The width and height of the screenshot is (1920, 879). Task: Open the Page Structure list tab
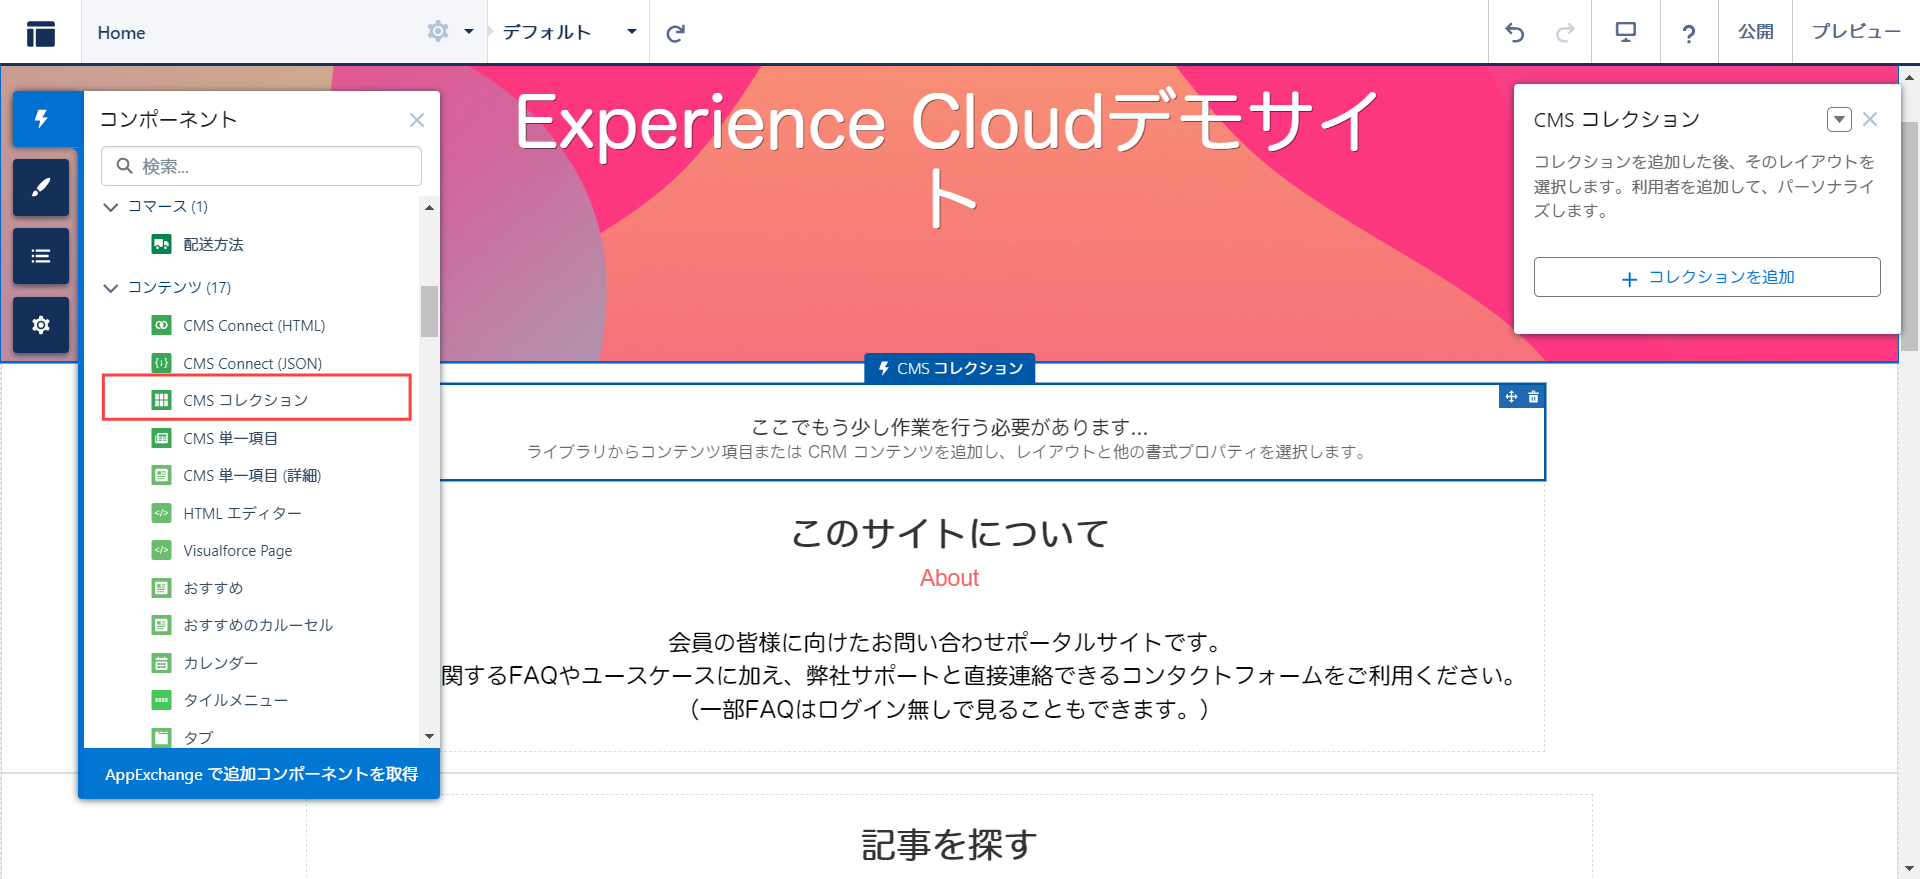[x=41, y=256]
